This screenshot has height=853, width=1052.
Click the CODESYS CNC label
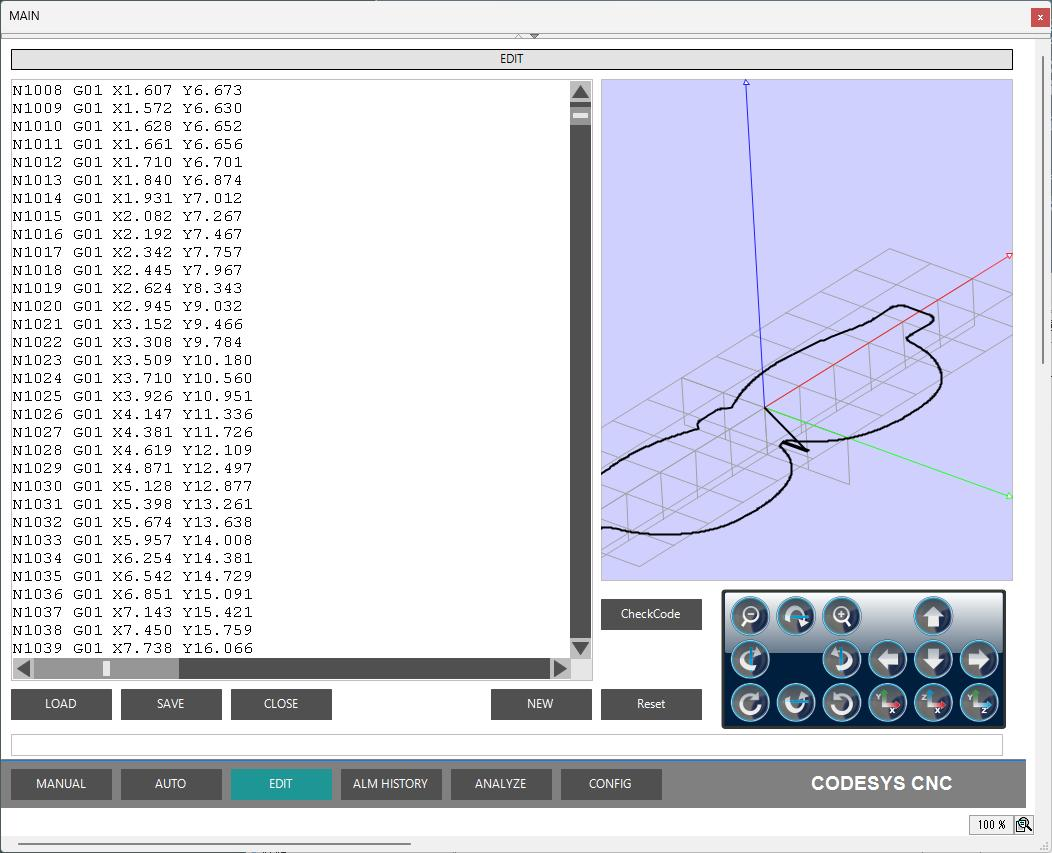click(881, 783)
